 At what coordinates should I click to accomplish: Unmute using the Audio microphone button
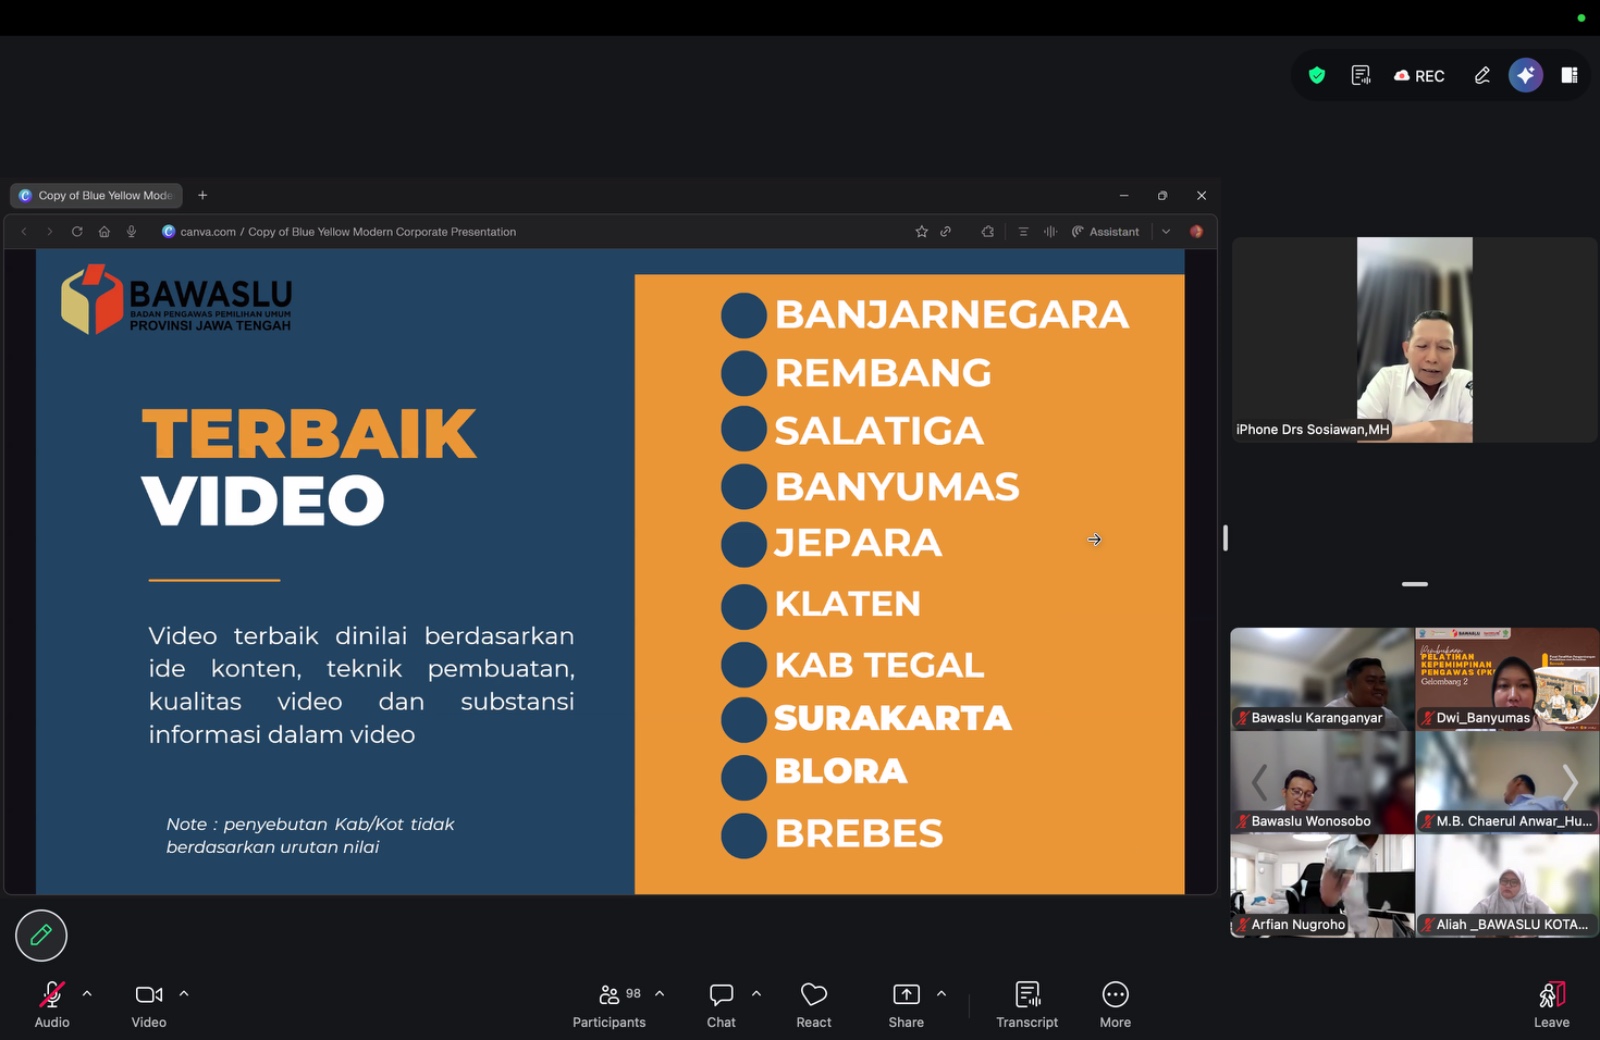tap(52, 1004)
